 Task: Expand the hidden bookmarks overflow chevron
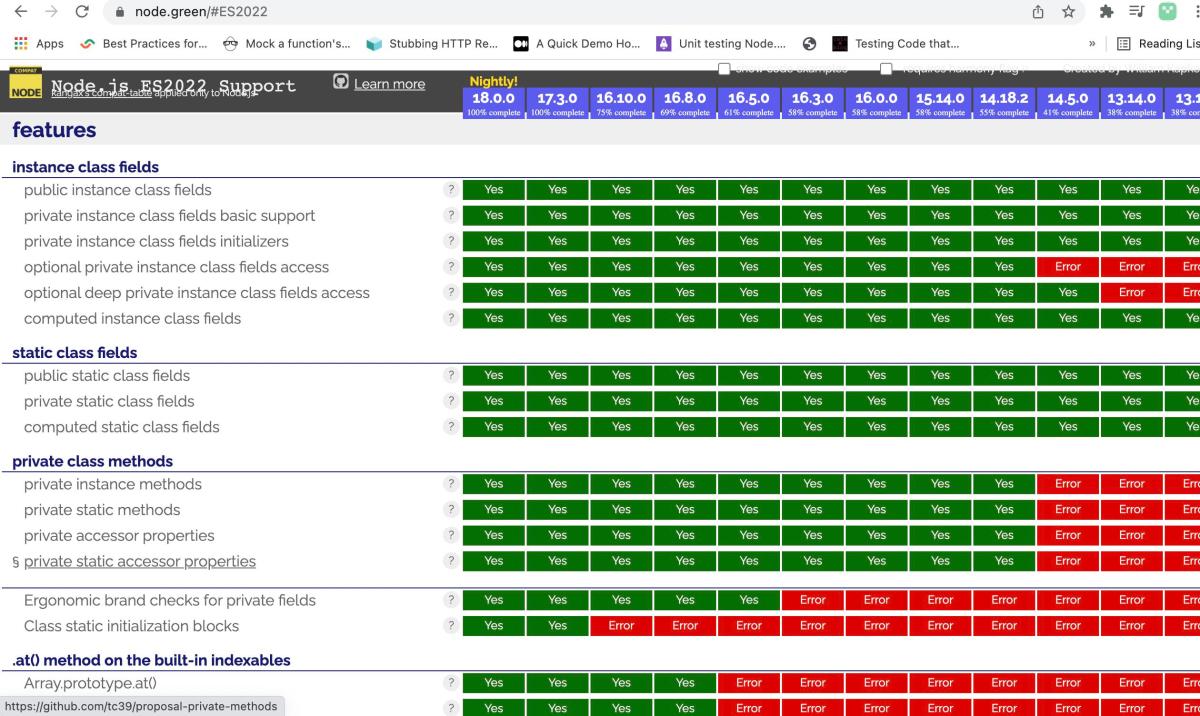pos(1091,43)
